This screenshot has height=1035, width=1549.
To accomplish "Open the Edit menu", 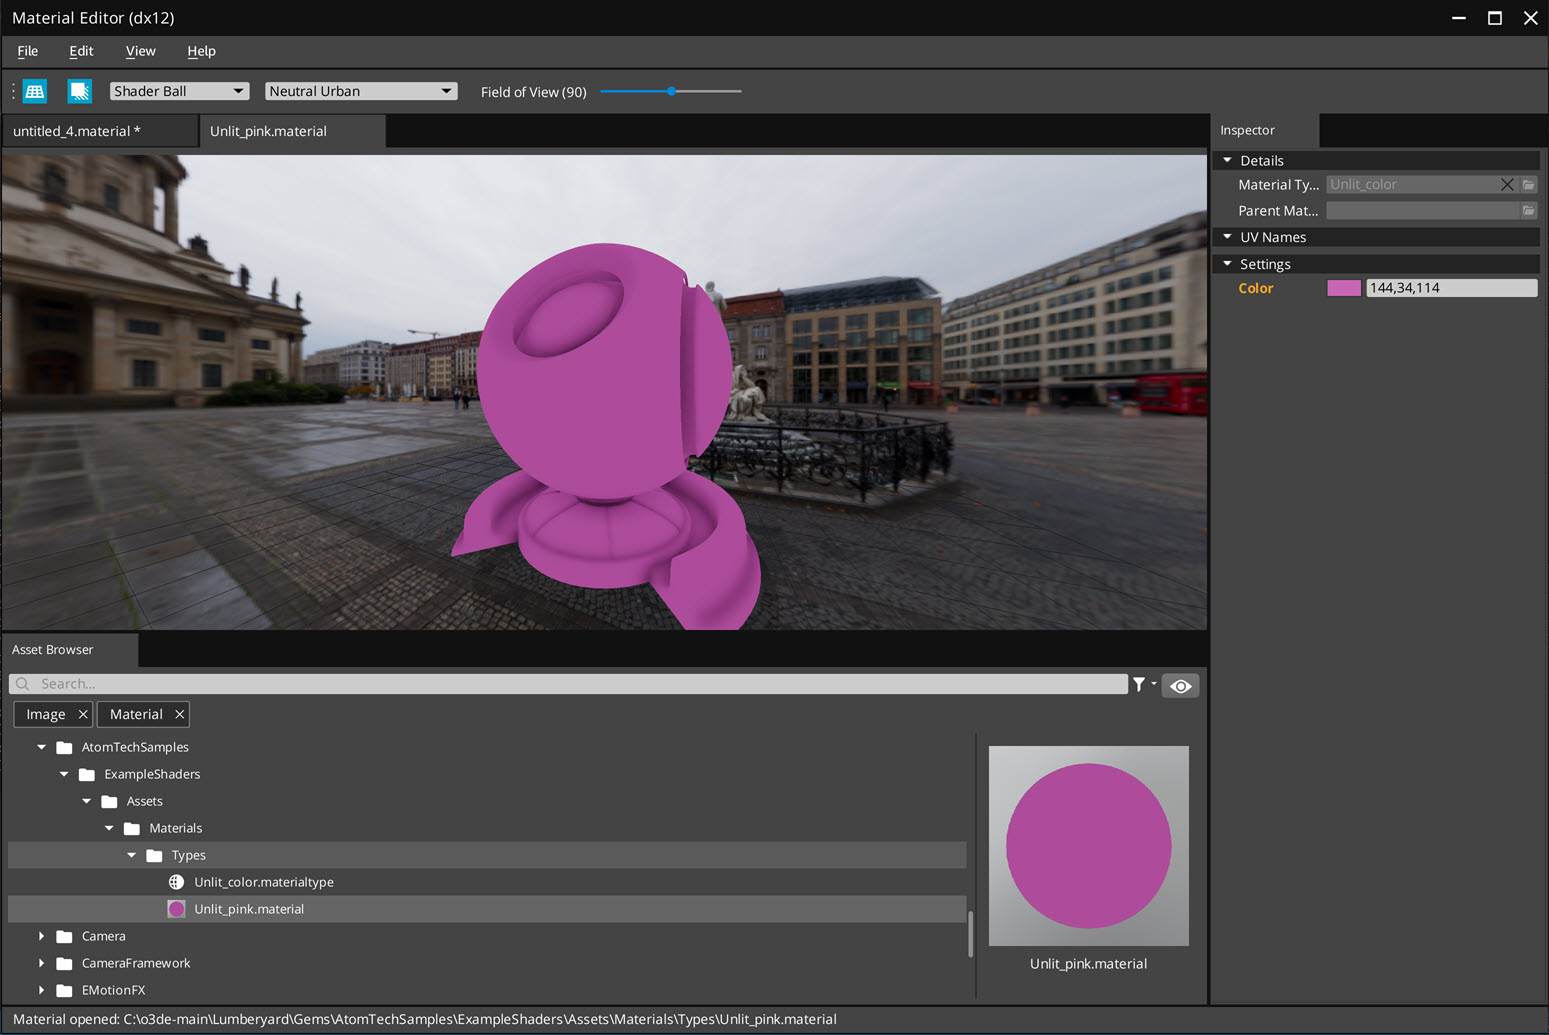I will pyautogui.click(x=81, y=51).
